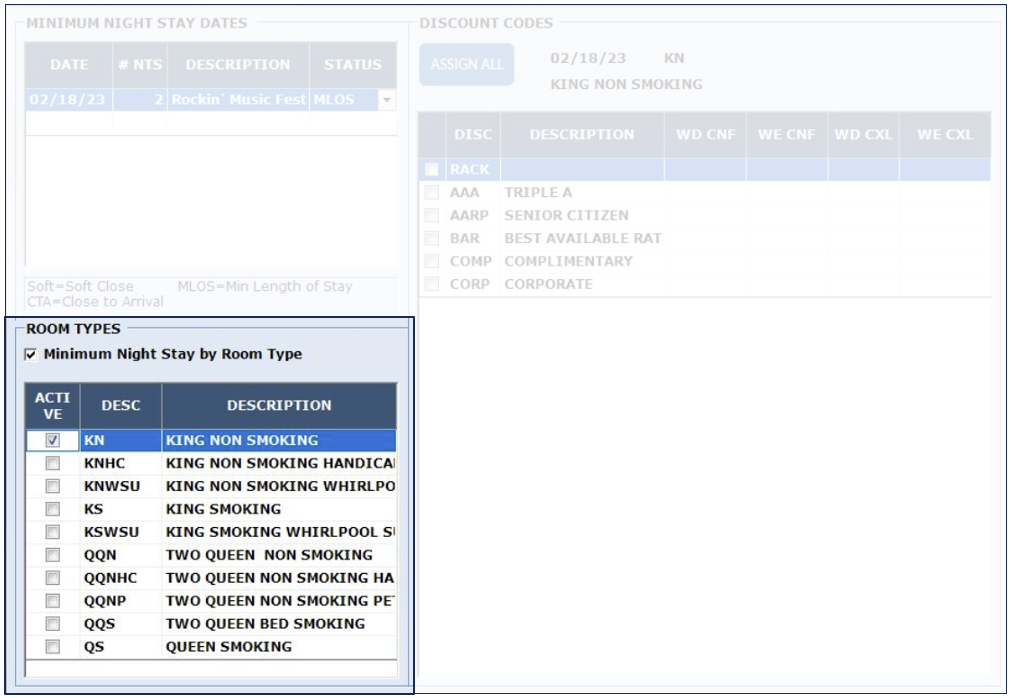Select the 02/18/23 date cell
Viewport: 1011px width, 698px height.
[69, 100]
